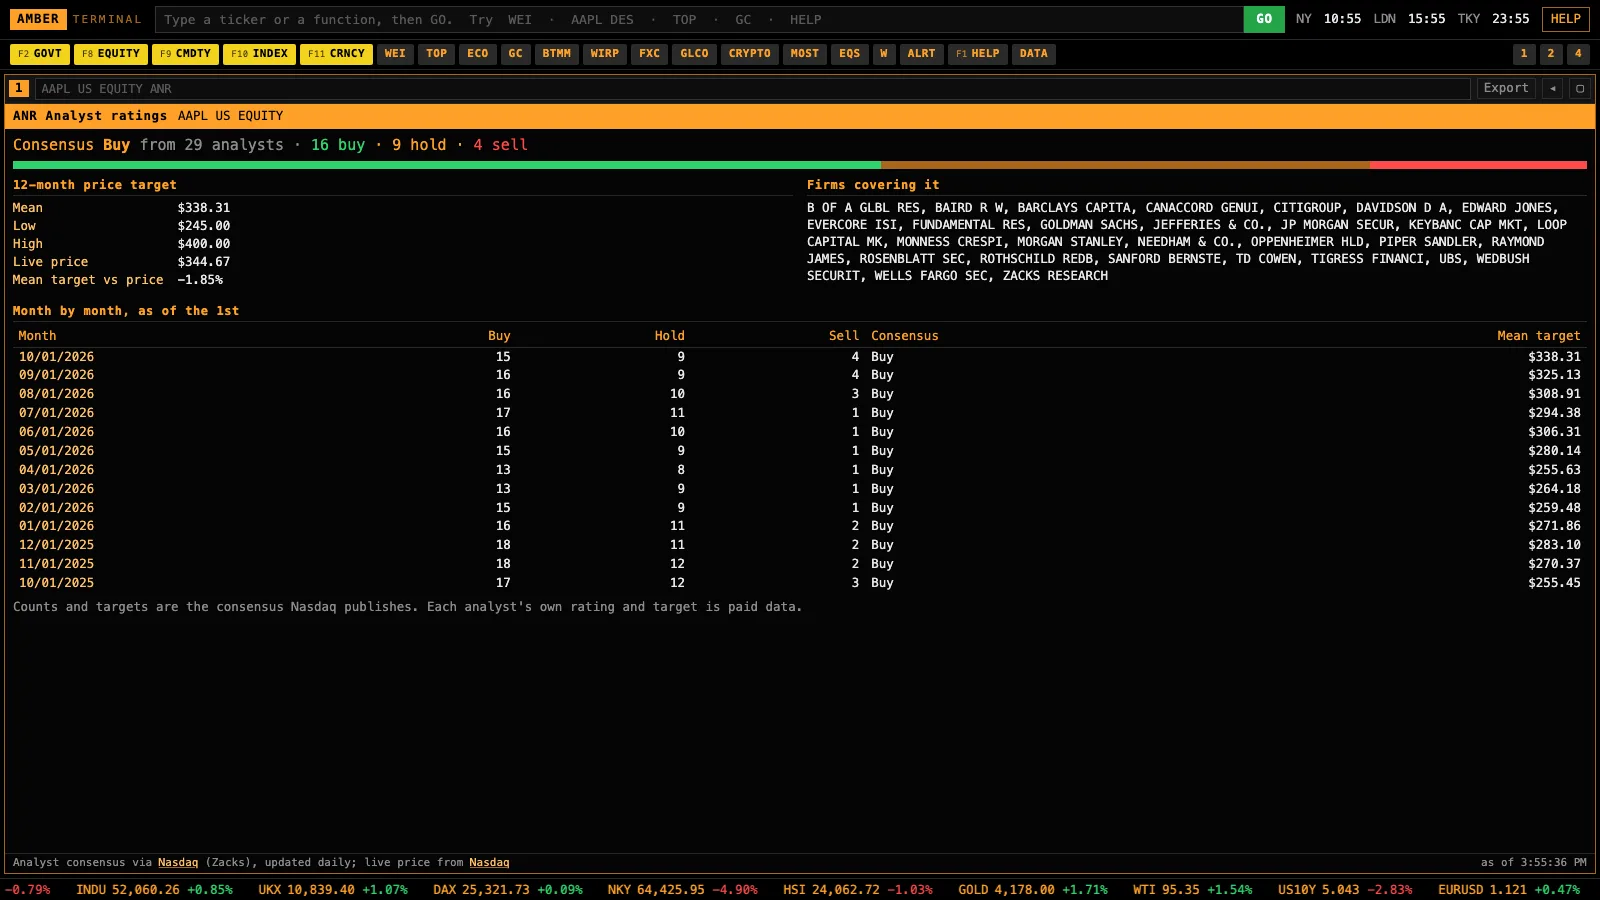Click the back arrow icon beside Export

coord(1552,88)
